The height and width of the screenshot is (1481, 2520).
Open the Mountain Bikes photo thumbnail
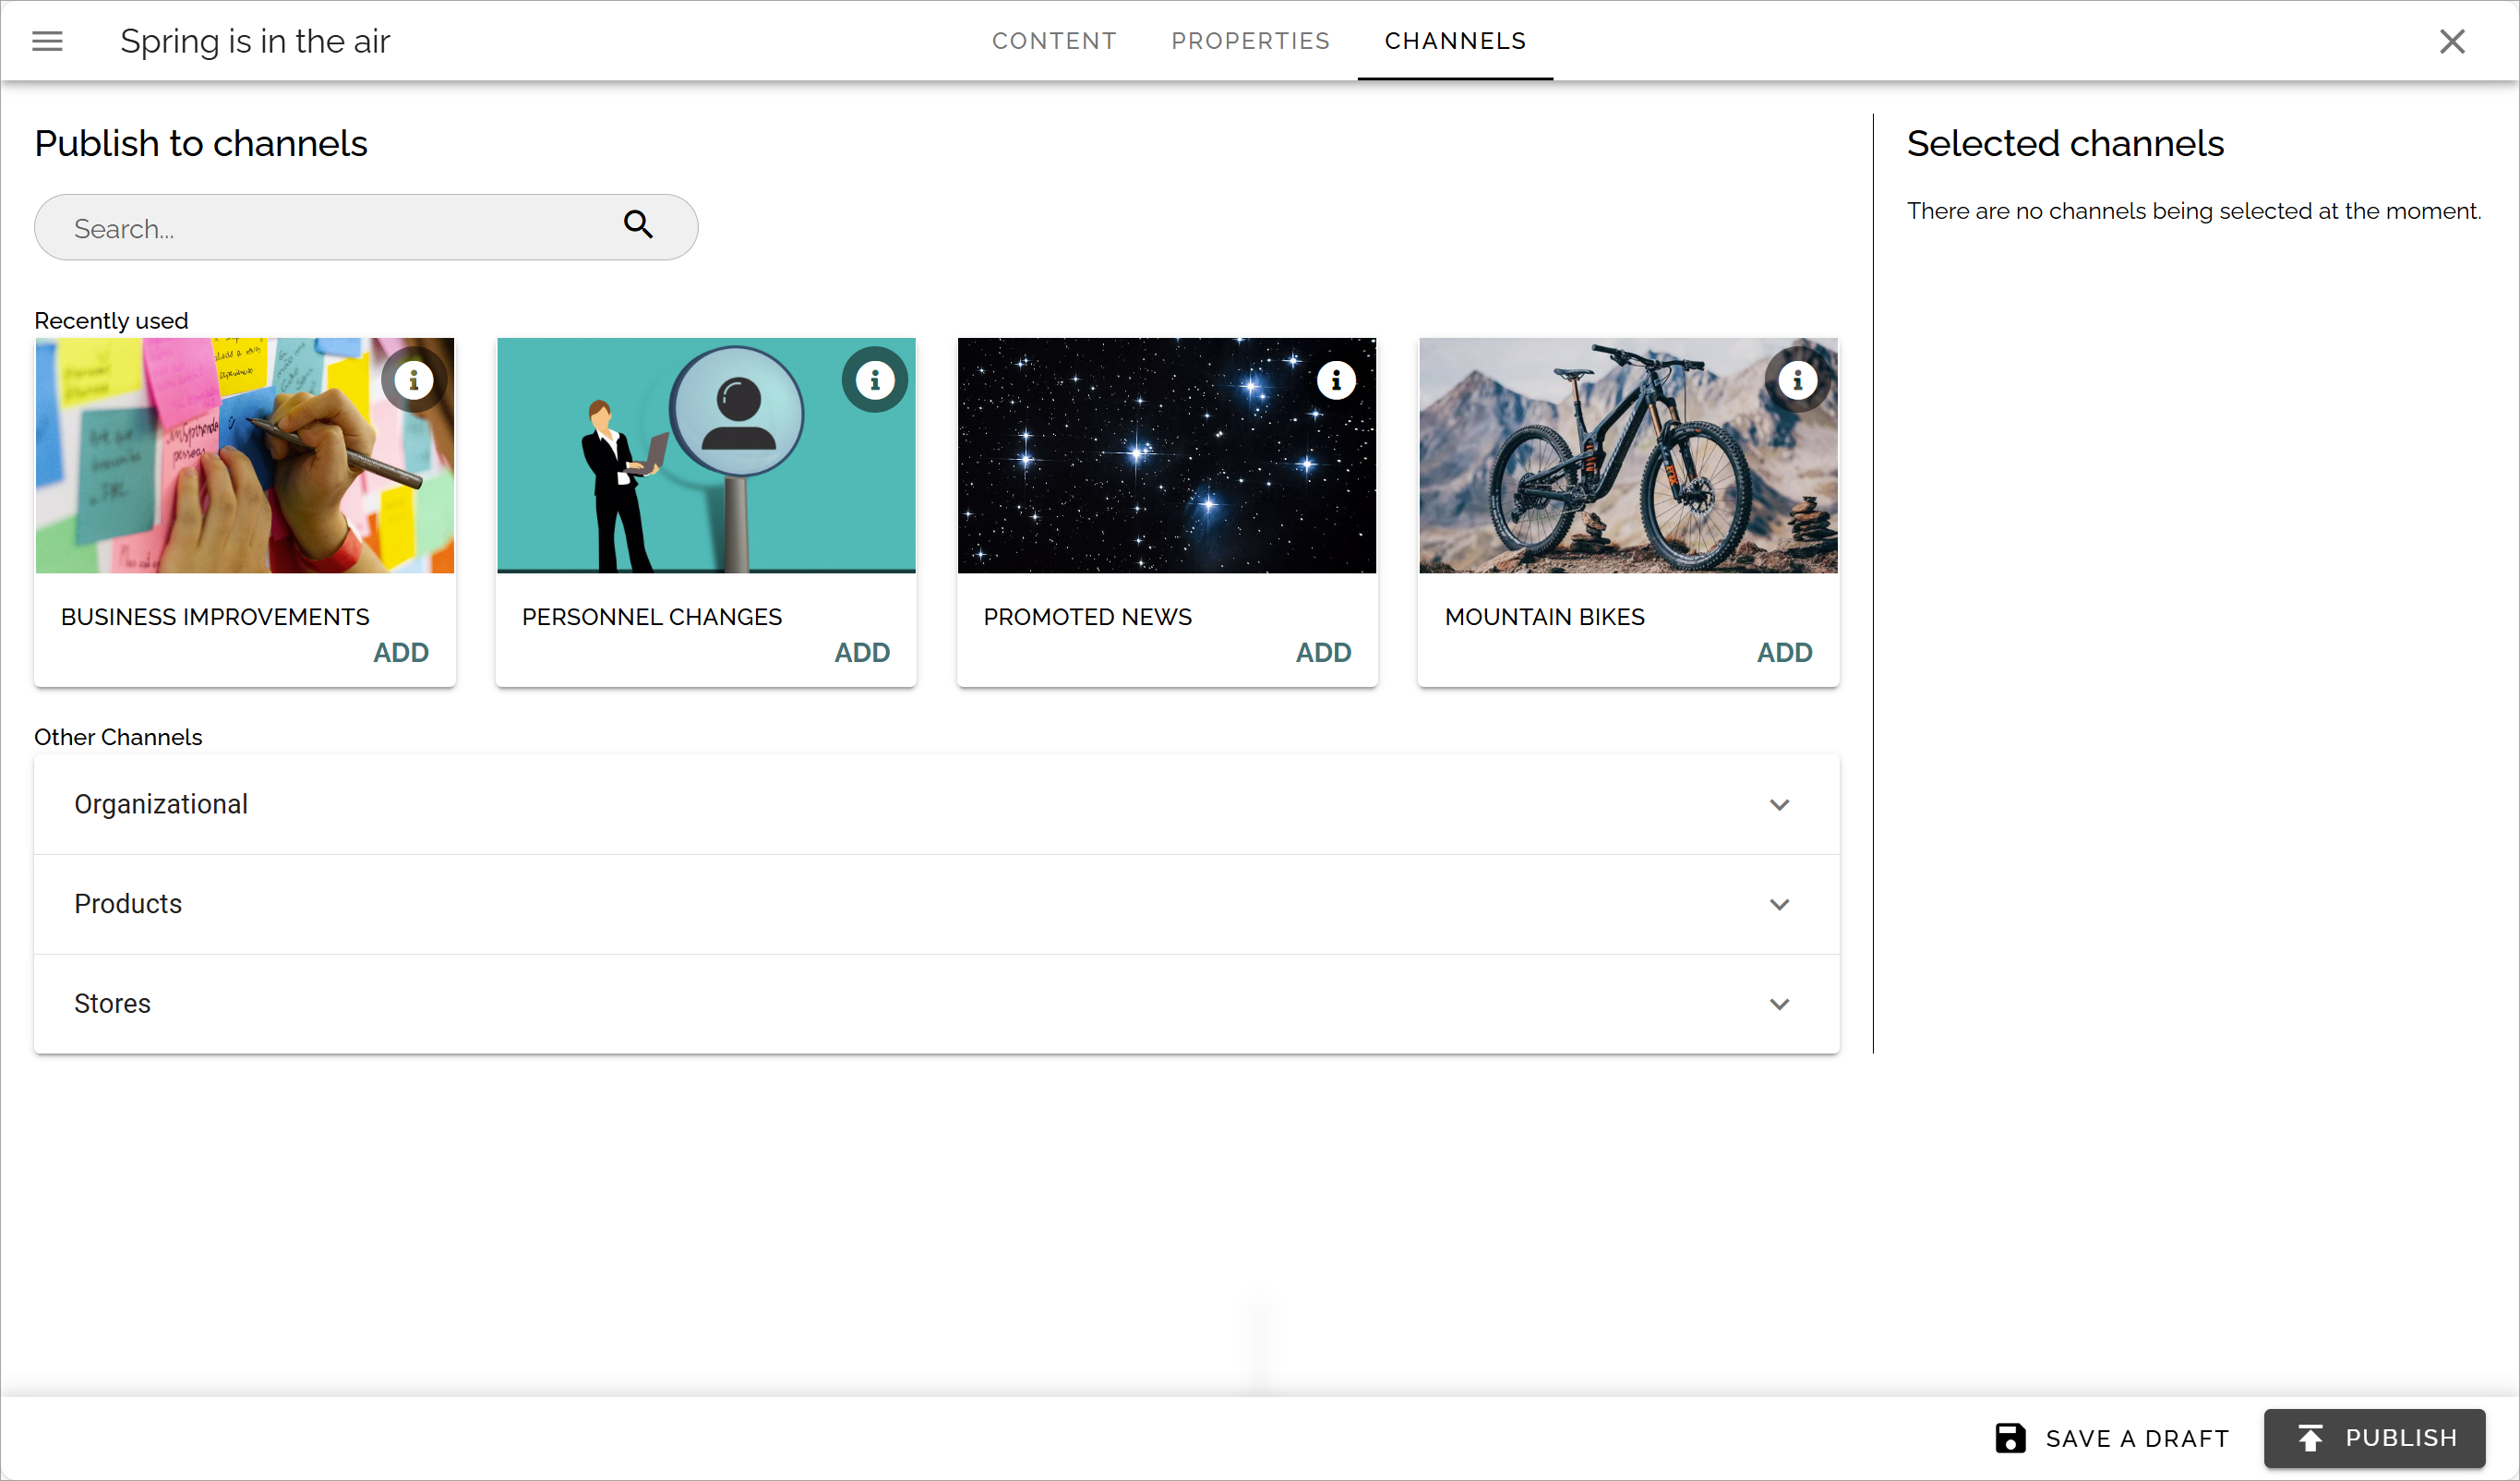tap(1628, 455)
